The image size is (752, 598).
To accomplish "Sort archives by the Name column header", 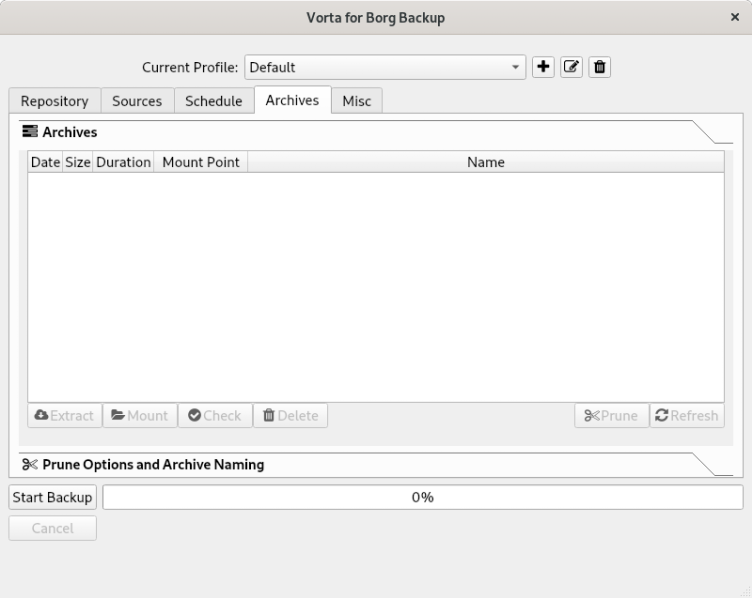I will click(485, 162).
